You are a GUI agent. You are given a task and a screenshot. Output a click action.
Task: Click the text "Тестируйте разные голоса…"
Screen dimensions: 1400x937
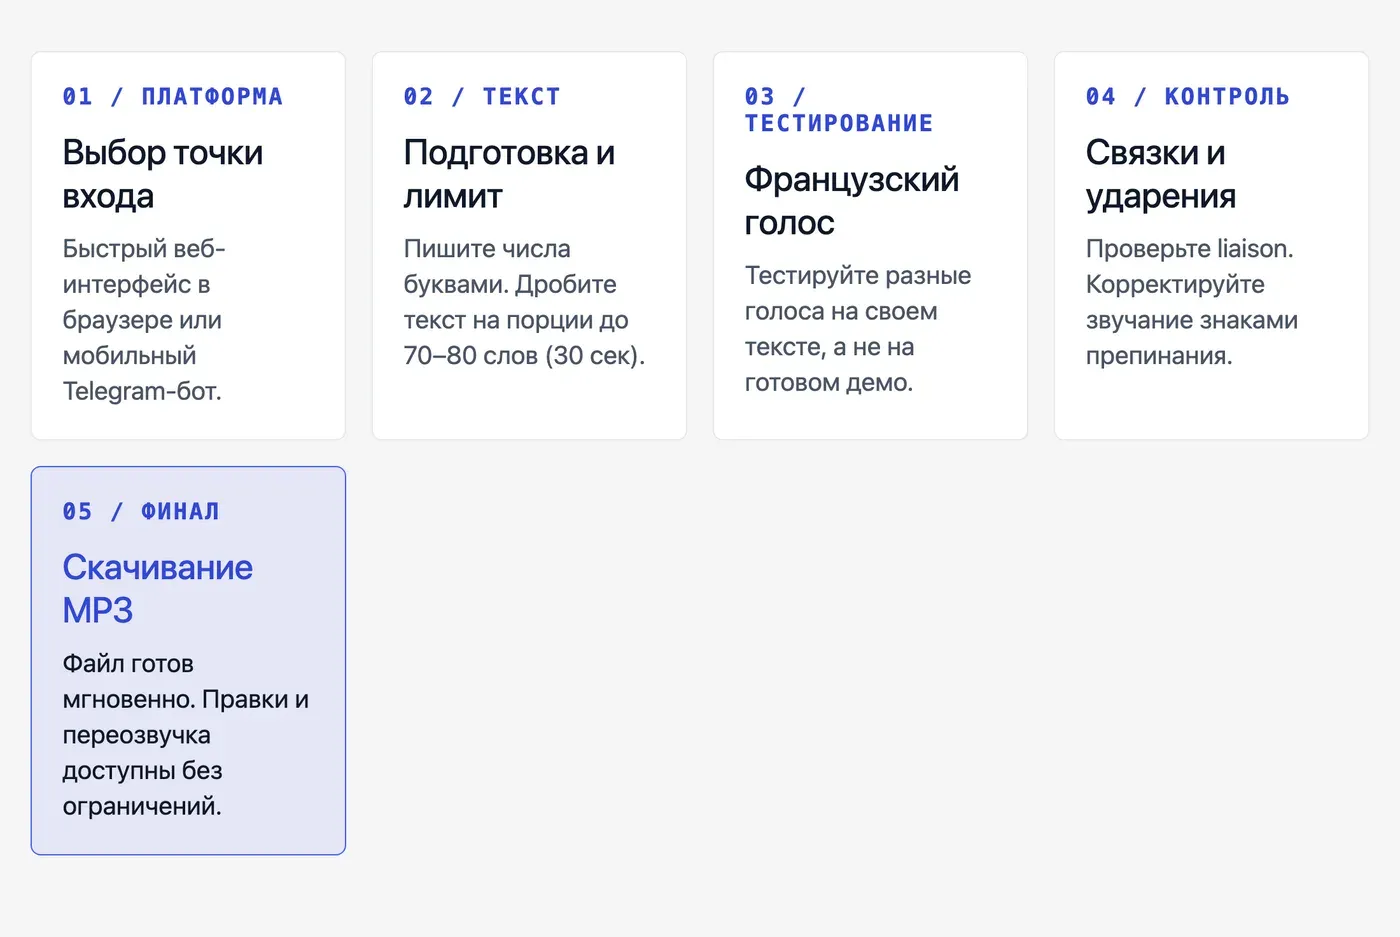[858, 329]
